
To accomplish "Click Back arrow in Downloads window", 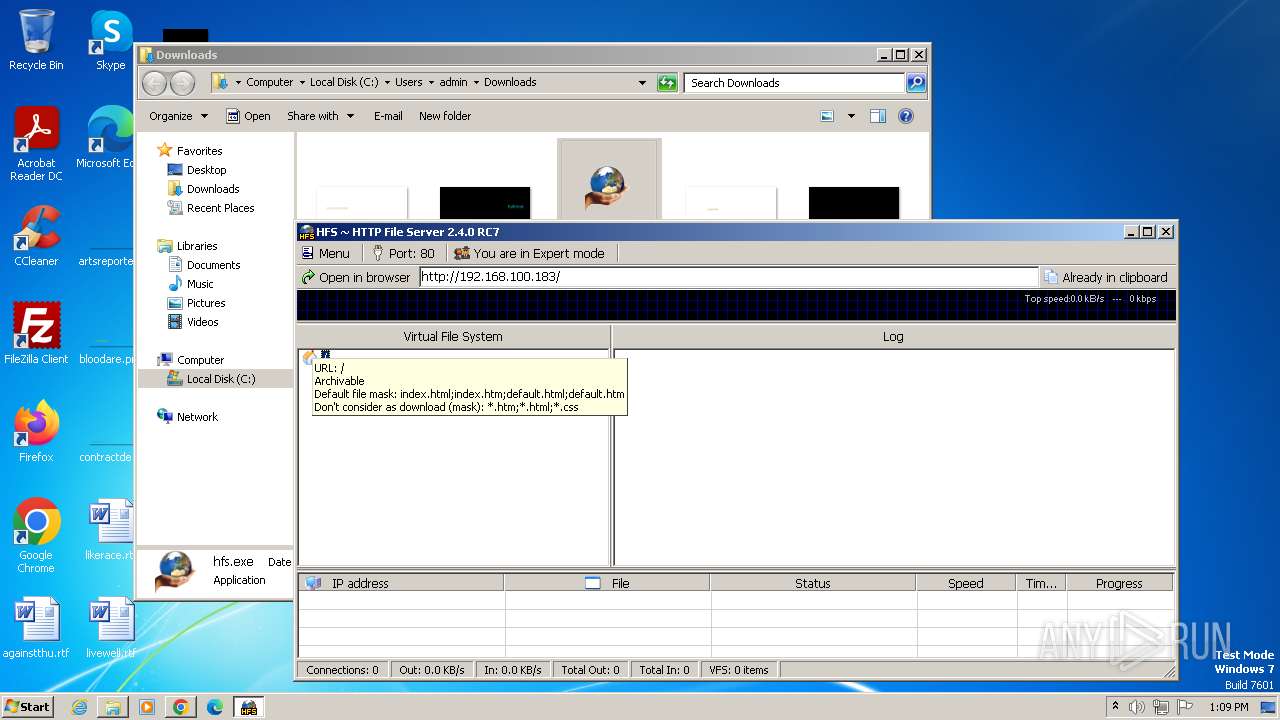I will 154,83.
